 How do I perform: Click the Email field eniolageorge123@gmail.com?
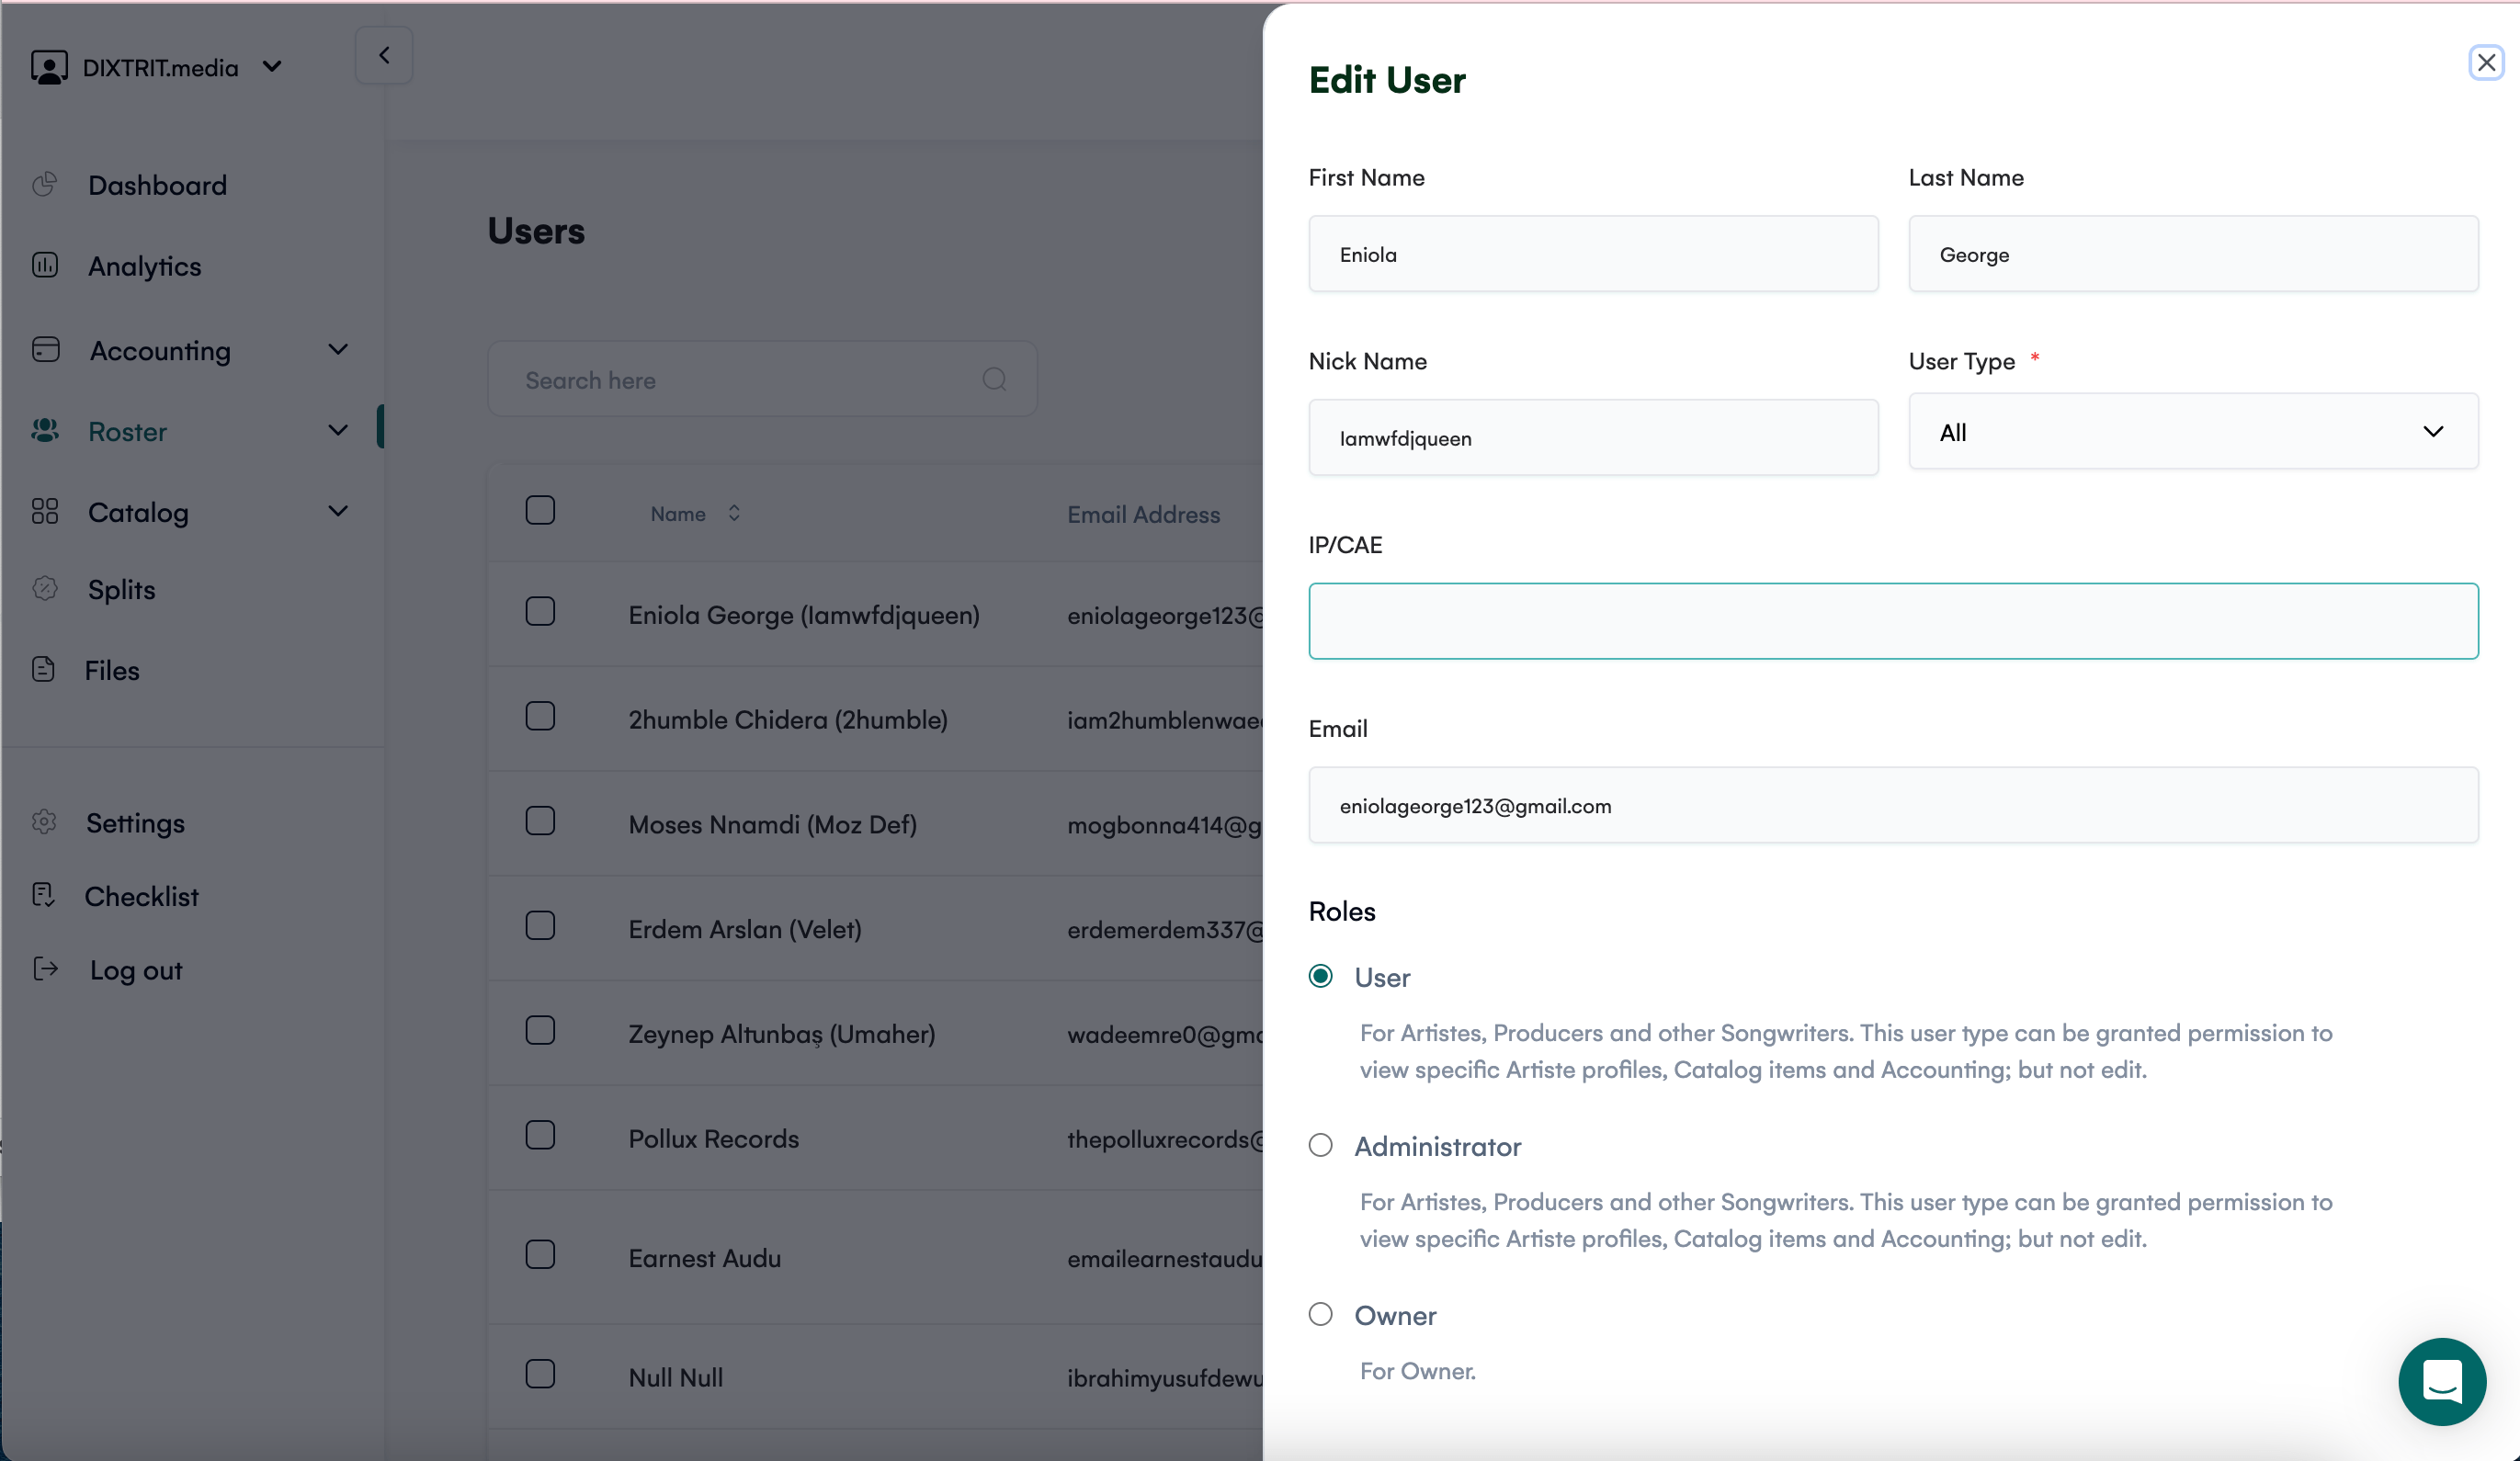point(1893,805)
